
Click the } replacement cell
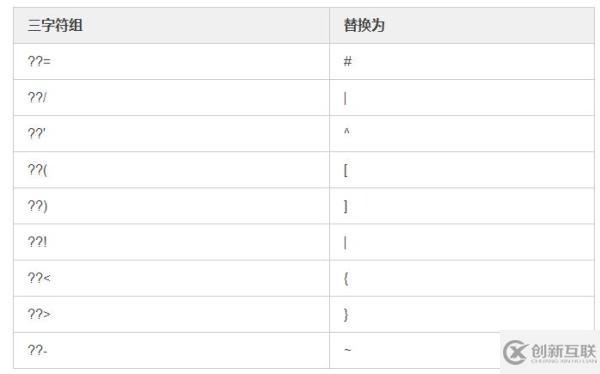[x=462, y=314]
